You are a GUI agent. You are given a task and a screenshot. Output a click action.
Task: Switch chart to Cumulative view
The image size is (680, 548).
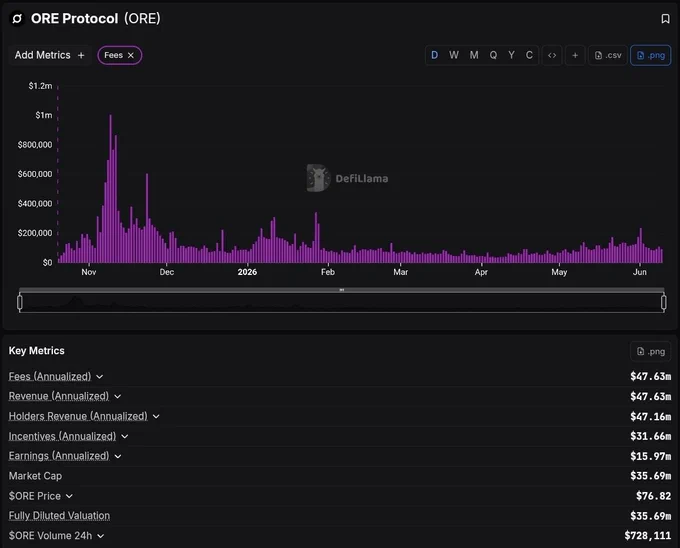pos(529,55)
